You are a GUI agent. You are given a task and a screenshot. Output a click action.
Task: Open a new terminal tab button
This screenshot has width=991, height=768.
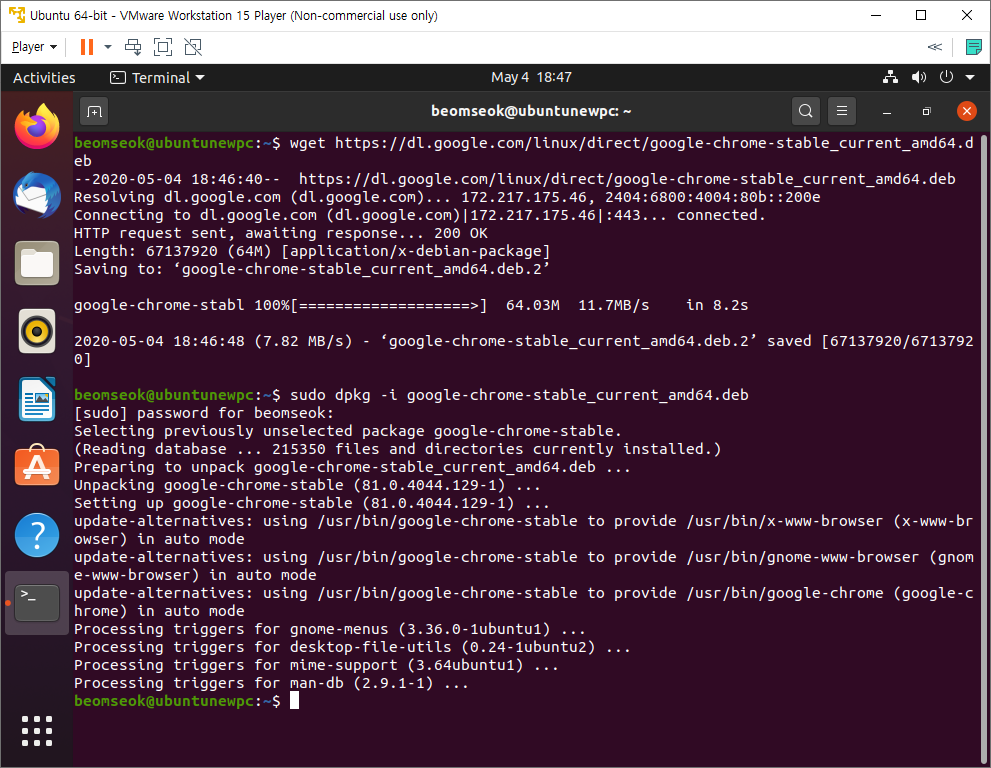pyautogui.click(x=94, y=111)
